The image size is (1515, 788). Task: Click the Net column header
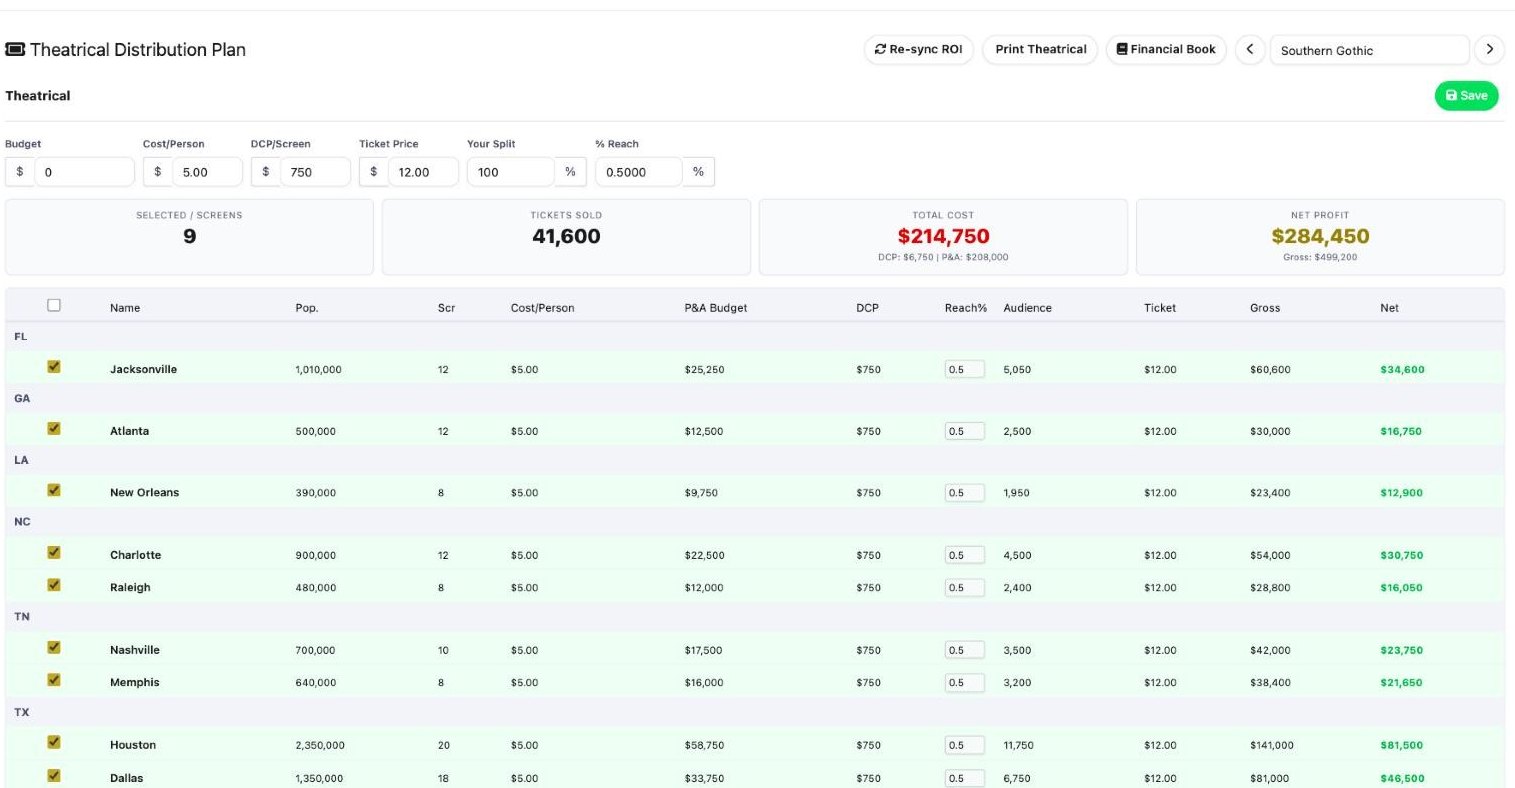pyautogui.click(x=1389, y=308)
